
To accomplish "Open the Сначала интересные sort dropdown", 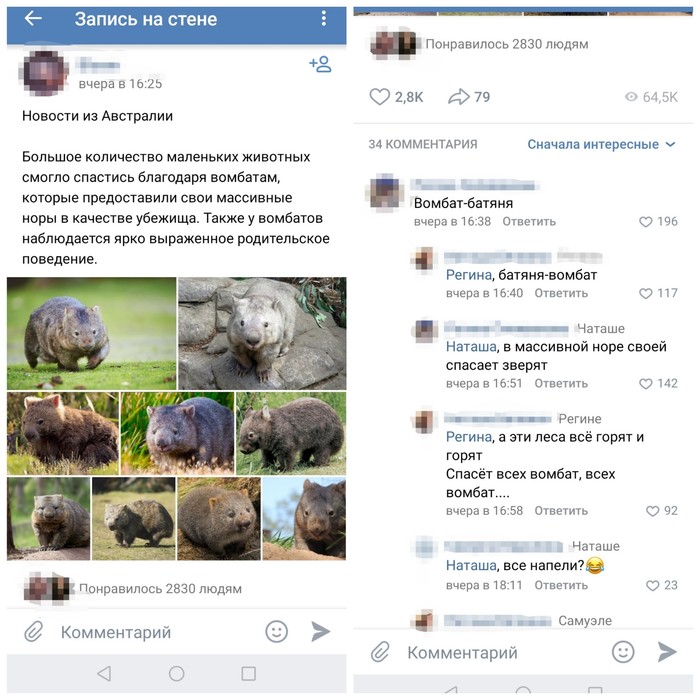I will click(x=601, y=144).
